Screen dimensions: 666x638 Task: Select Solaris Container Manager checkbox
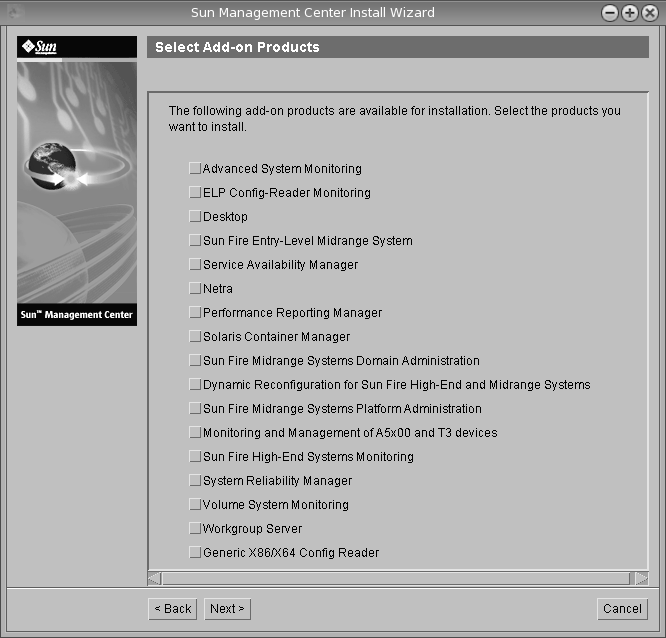point(195,336)
